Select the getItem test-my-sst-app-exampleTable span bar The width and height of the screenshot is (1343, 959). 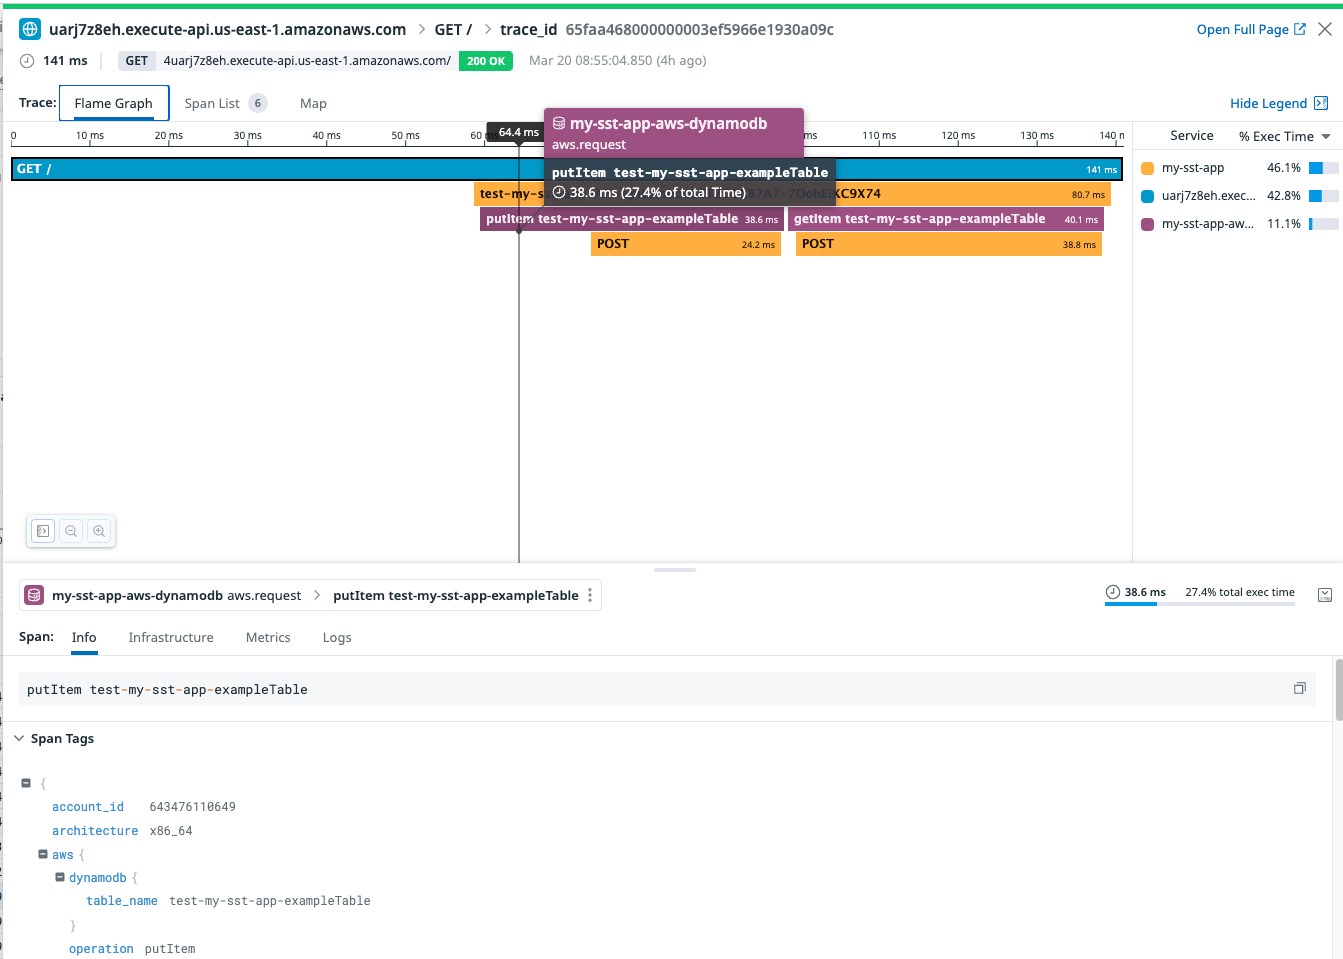pos(946,219)
